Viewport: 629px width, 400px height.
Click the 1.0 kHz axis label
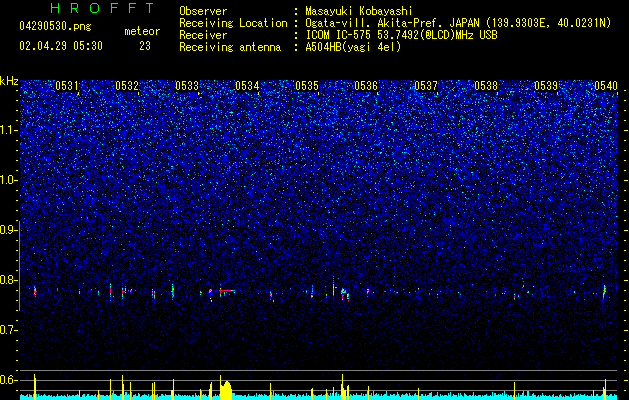click(x=8, y=180)
